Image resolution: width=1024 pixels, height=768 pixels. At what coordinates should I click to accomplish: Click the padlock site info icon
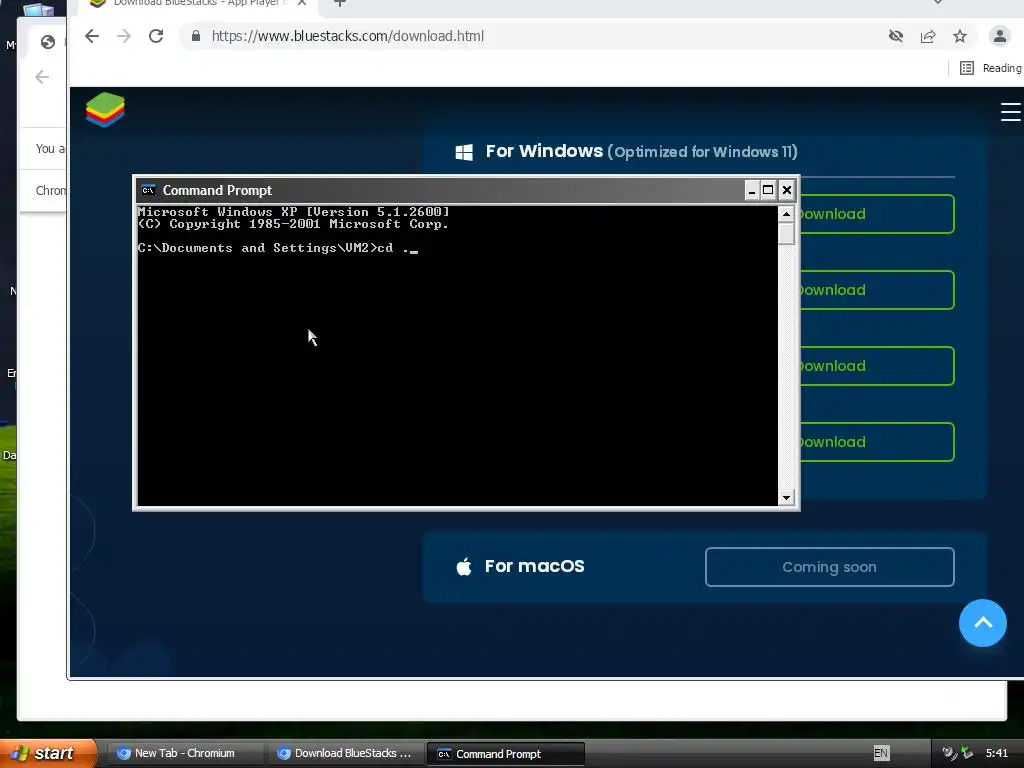196,36
